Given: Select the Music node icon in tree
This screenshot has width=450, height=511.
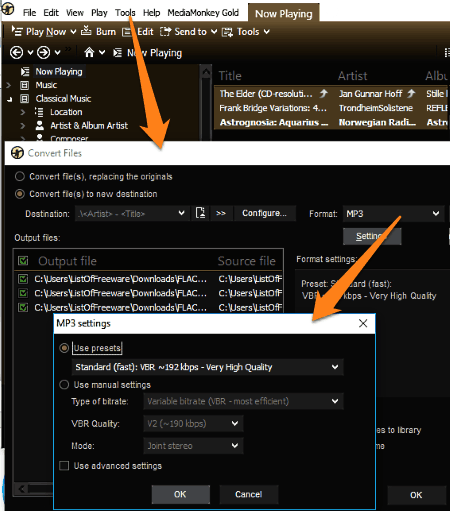Looking at the screenshot, I should [x=24, y=85].
